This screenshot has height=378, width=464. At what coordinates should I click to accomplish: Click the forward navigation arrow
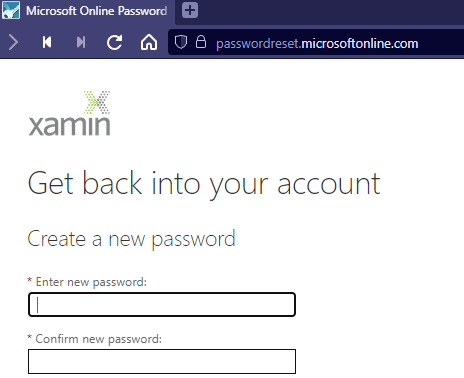[13, 42]
